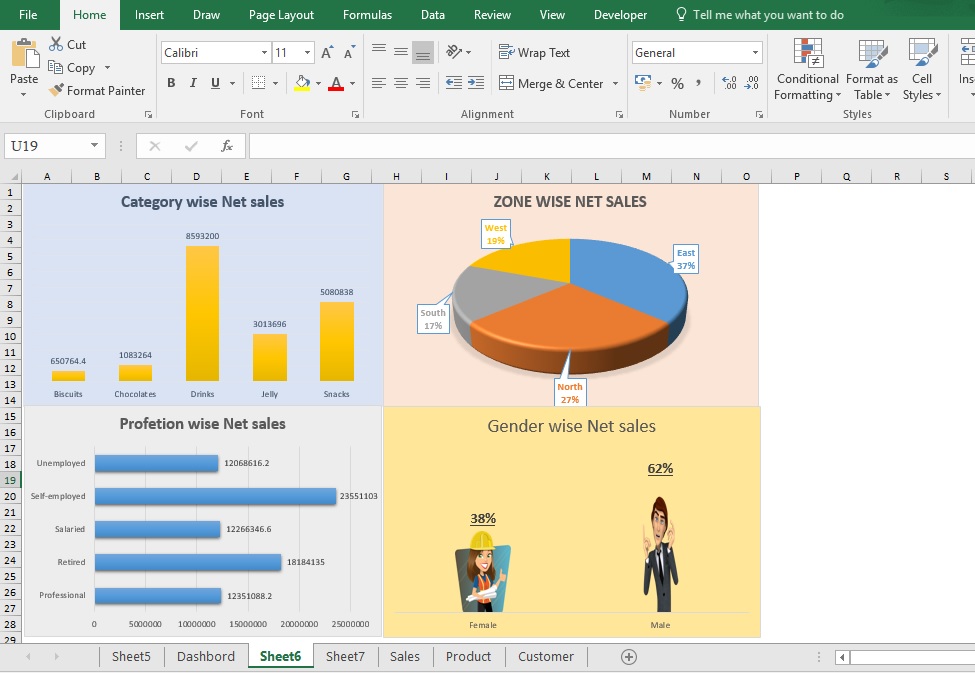The height and width of the screenshot is (673, 975).
Task: Set bottom vertical alignment
Action: (423, 52)
